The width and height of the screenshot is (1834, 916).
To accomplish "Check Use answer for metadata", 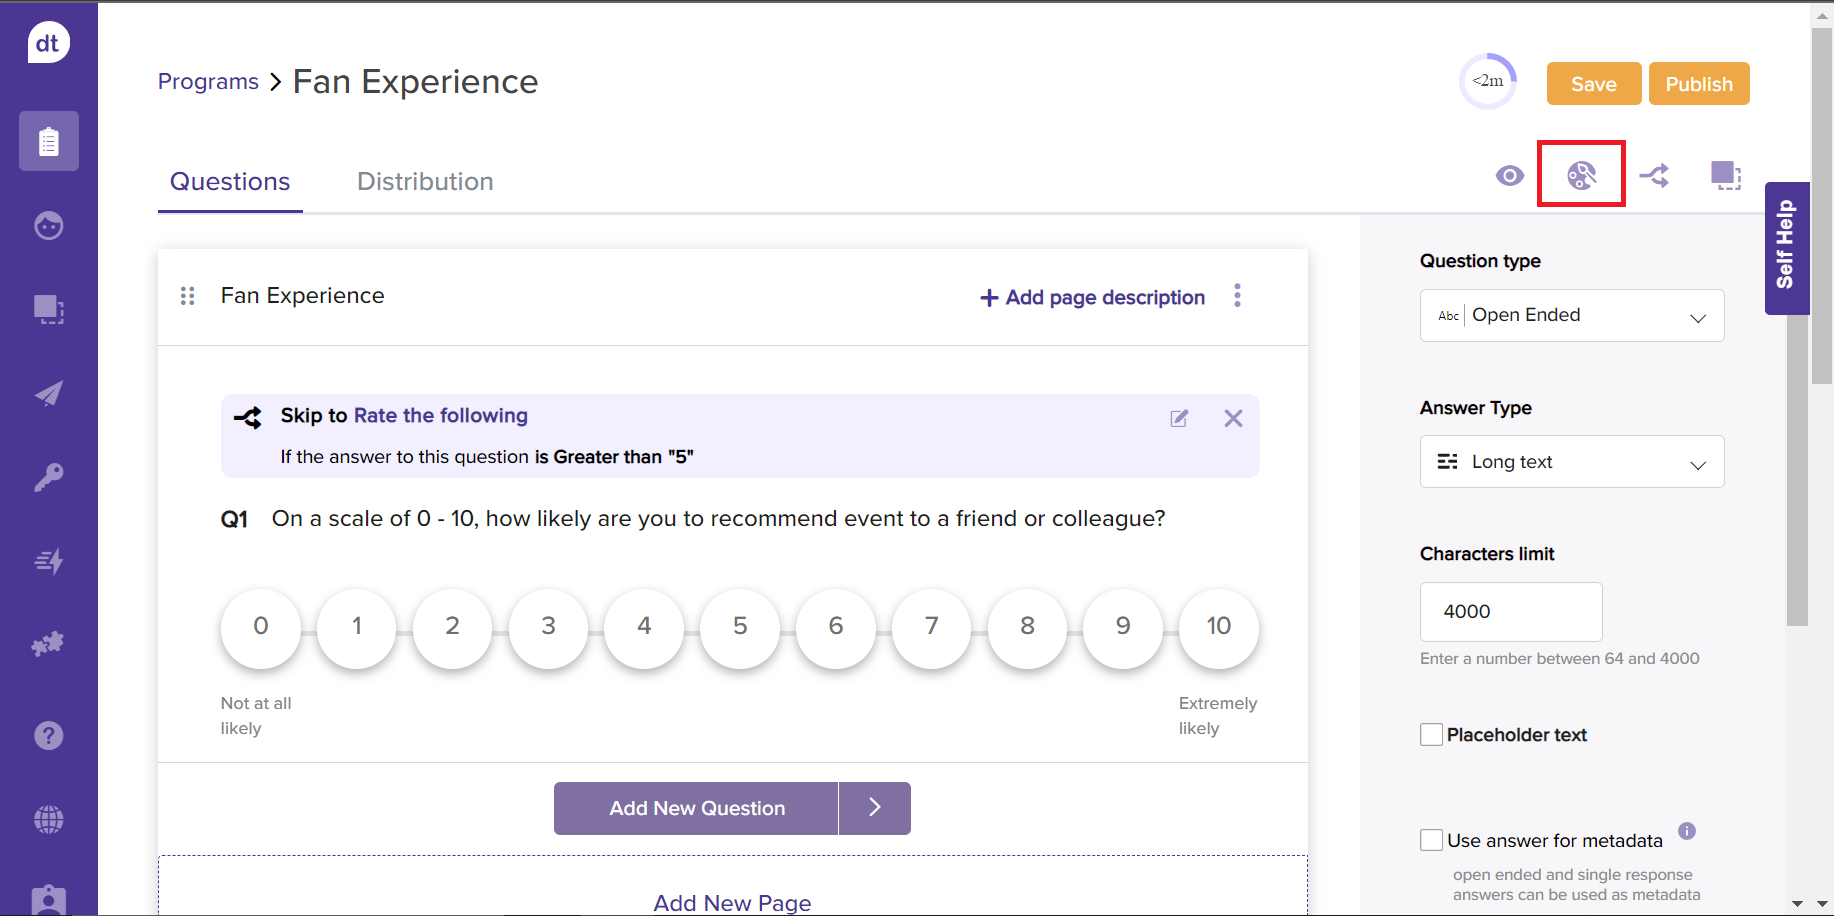I will pyautogui.click(x=1431, y=840).
